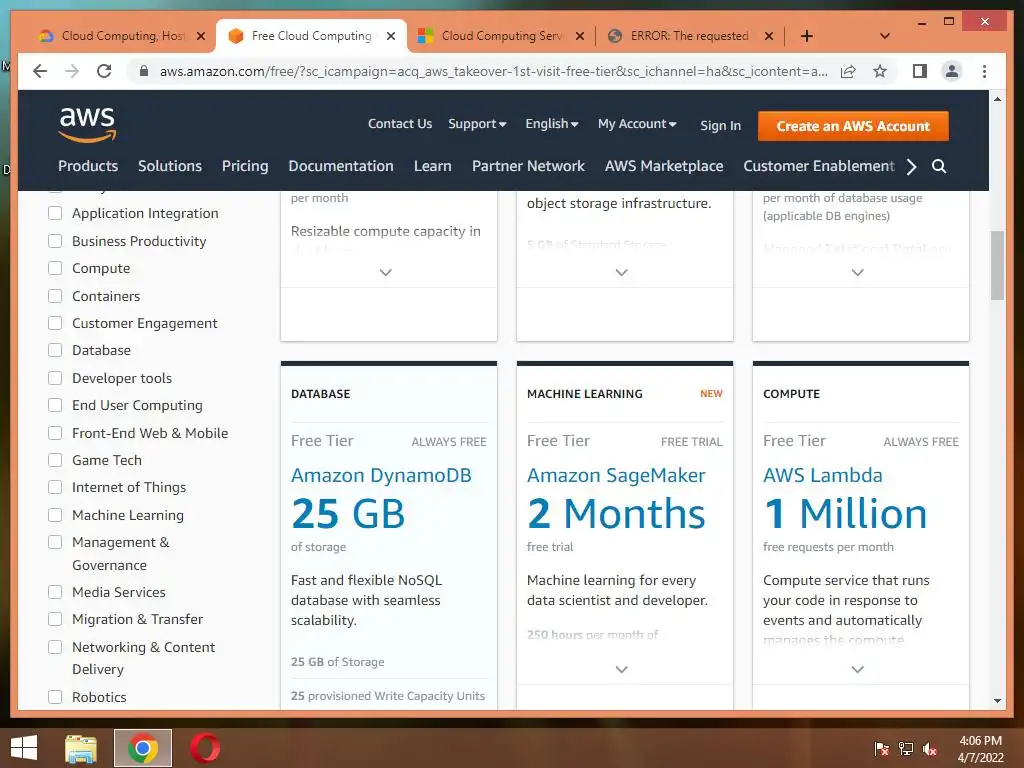Open the Windows Start menu
This screenshot has width=1024, height=768.
[24, 748]
